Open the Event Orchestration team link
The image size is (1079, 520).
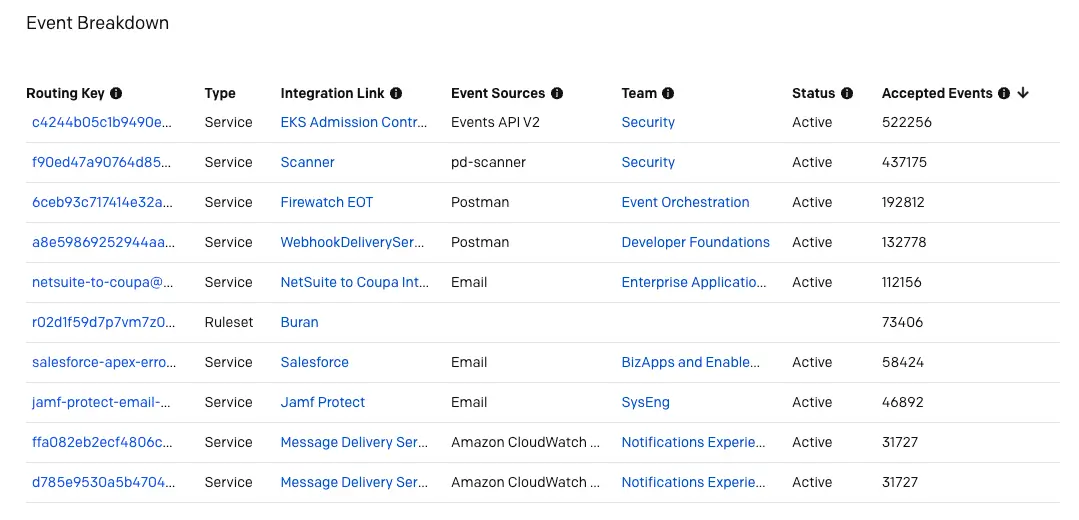(685, 202)
